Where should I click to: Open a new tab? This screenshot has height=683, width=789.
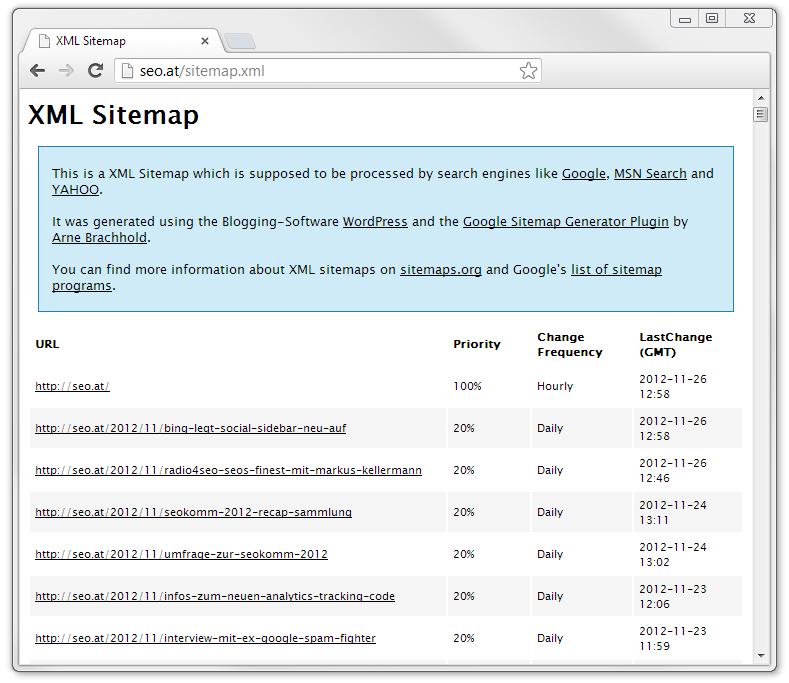pos(240,41)
